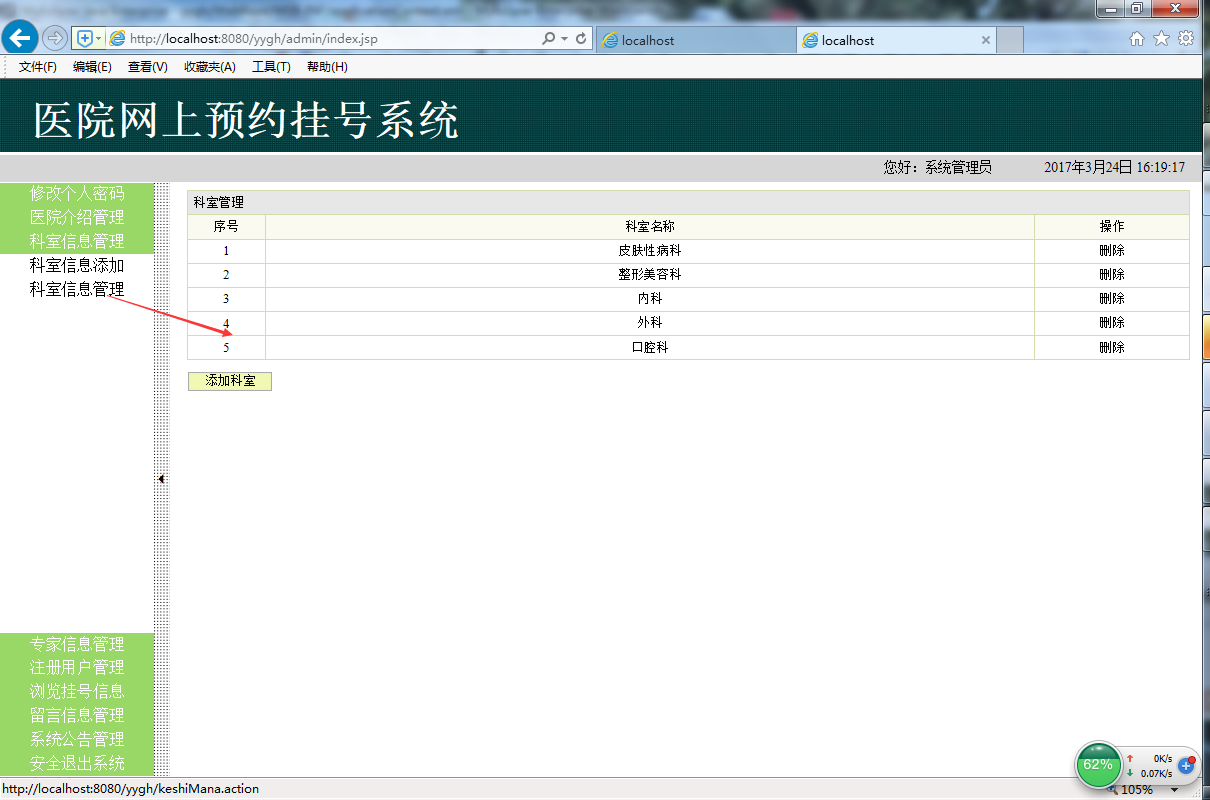Refresh the page with the reload icon
1210x800 pixels.
point(581,38)
